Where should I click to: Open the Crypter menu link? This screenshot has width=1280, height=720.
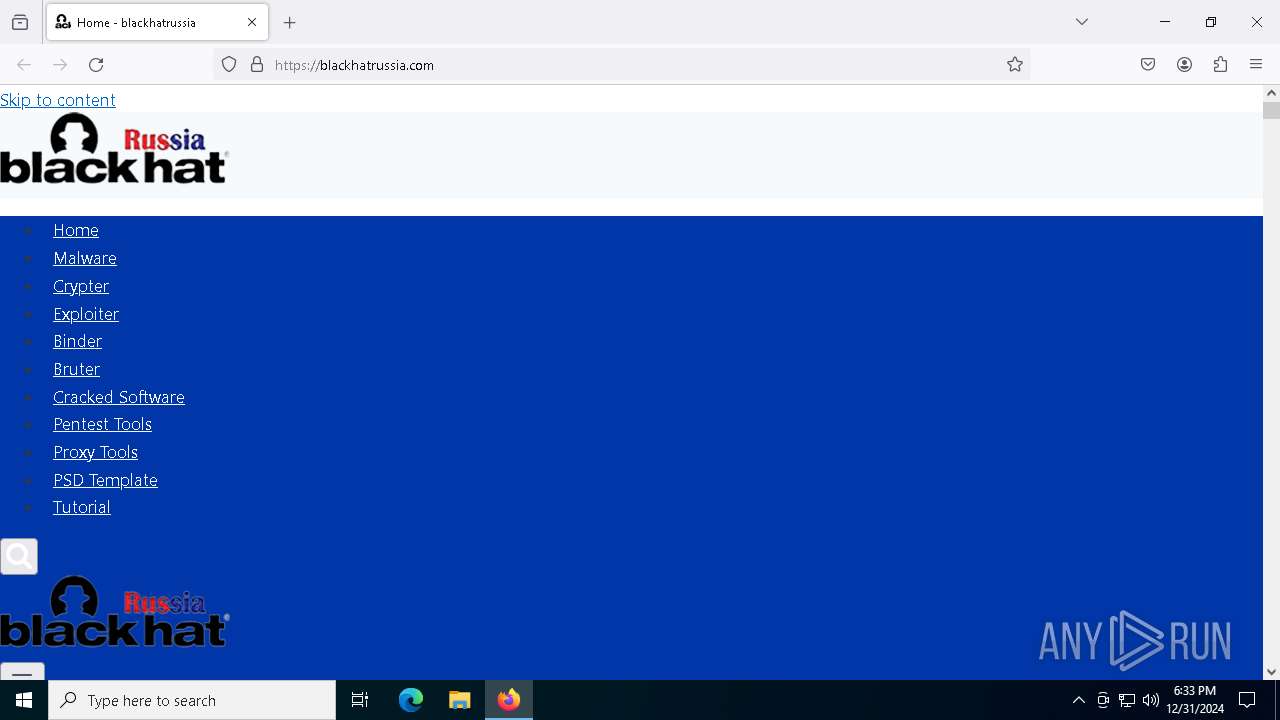81,286
